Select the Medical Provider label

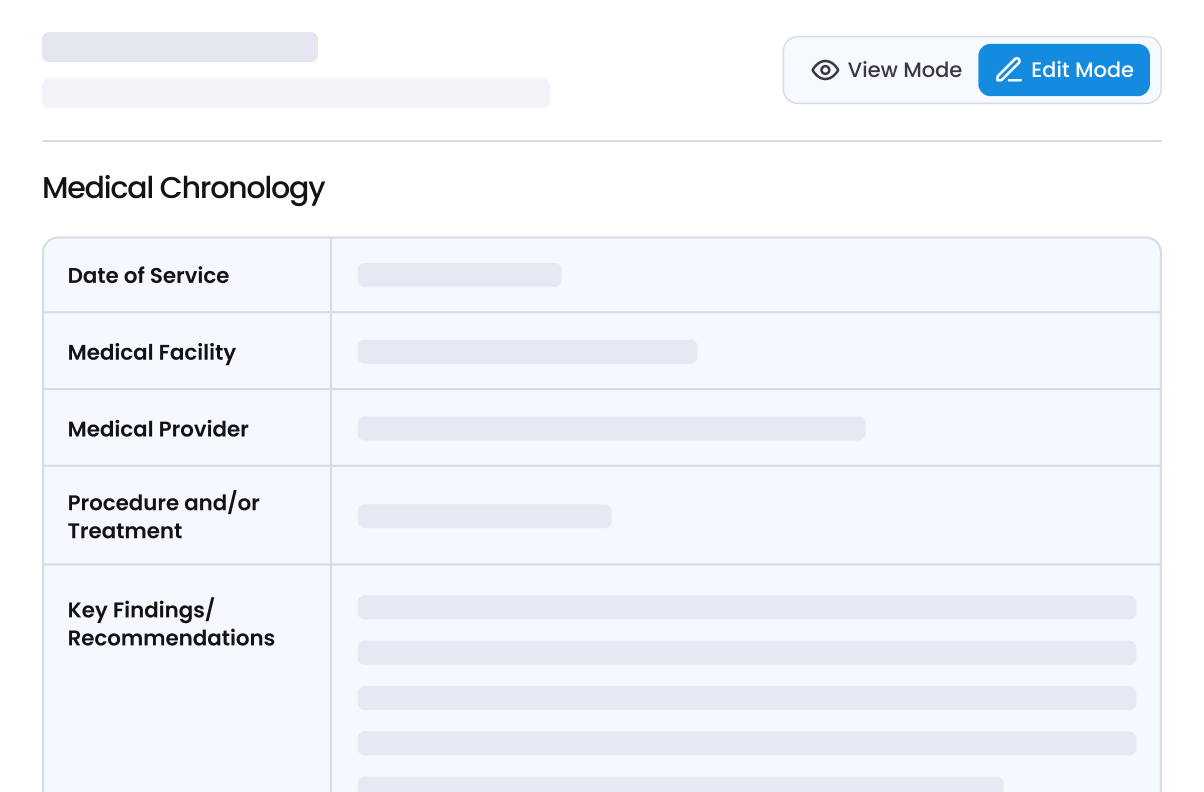coord(158,429)
